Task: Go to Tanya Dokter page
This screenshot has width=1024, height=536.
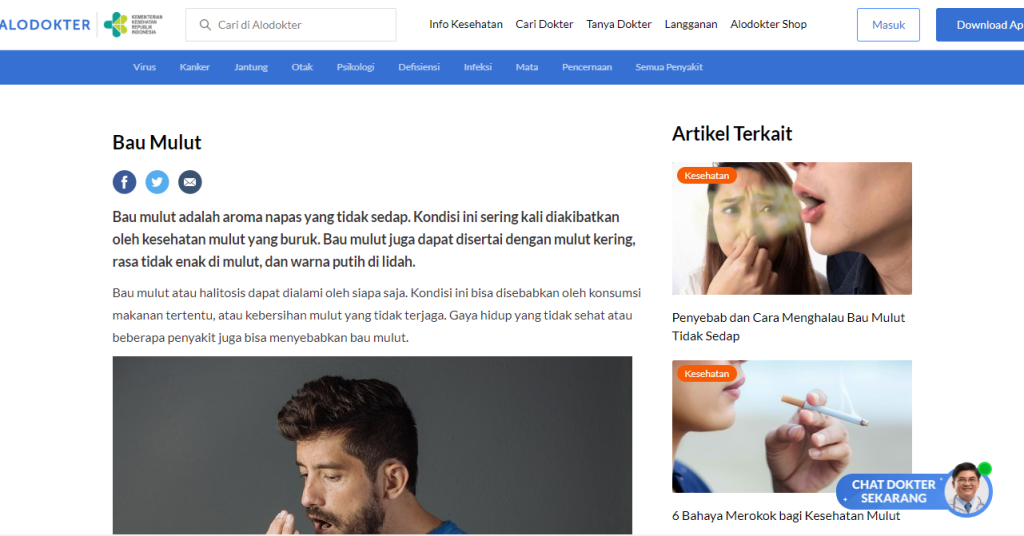Action: (618, 24)
